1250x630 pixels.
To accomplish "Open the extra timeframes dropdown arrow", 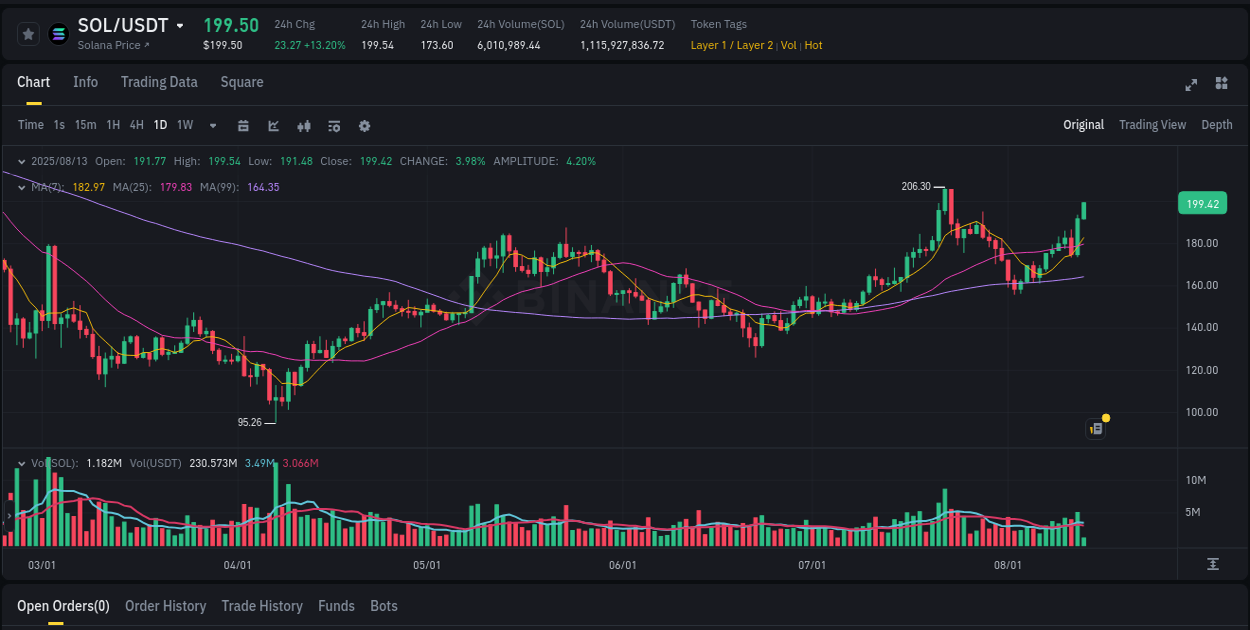I will click(x=212, y=125).
